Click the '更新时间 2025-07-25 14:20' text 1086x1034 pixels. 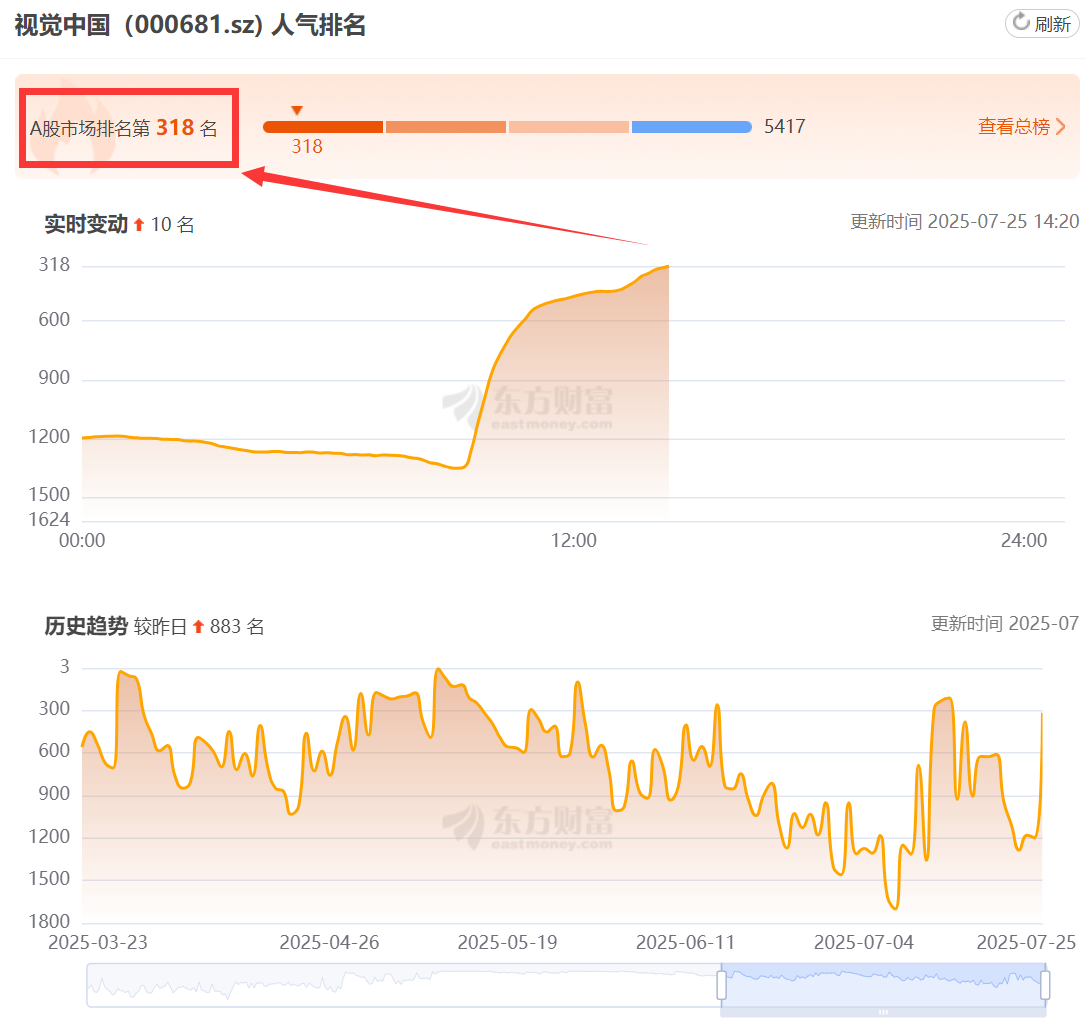964,222
